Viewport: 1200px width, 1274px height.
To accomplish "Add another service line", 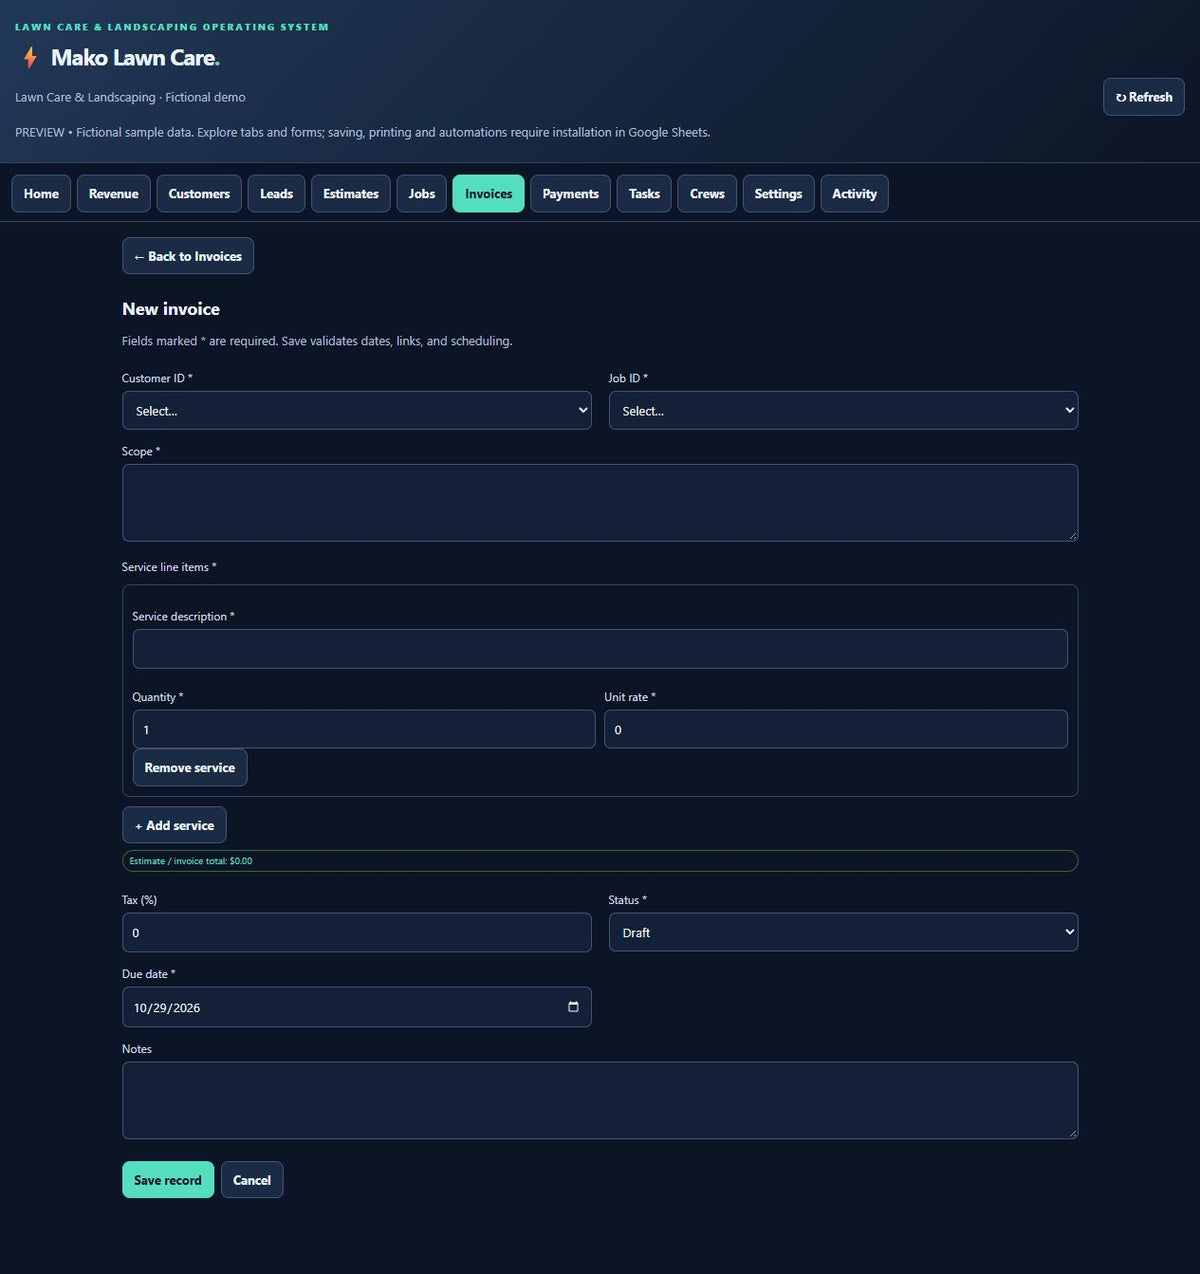I will tap(174, 825).
